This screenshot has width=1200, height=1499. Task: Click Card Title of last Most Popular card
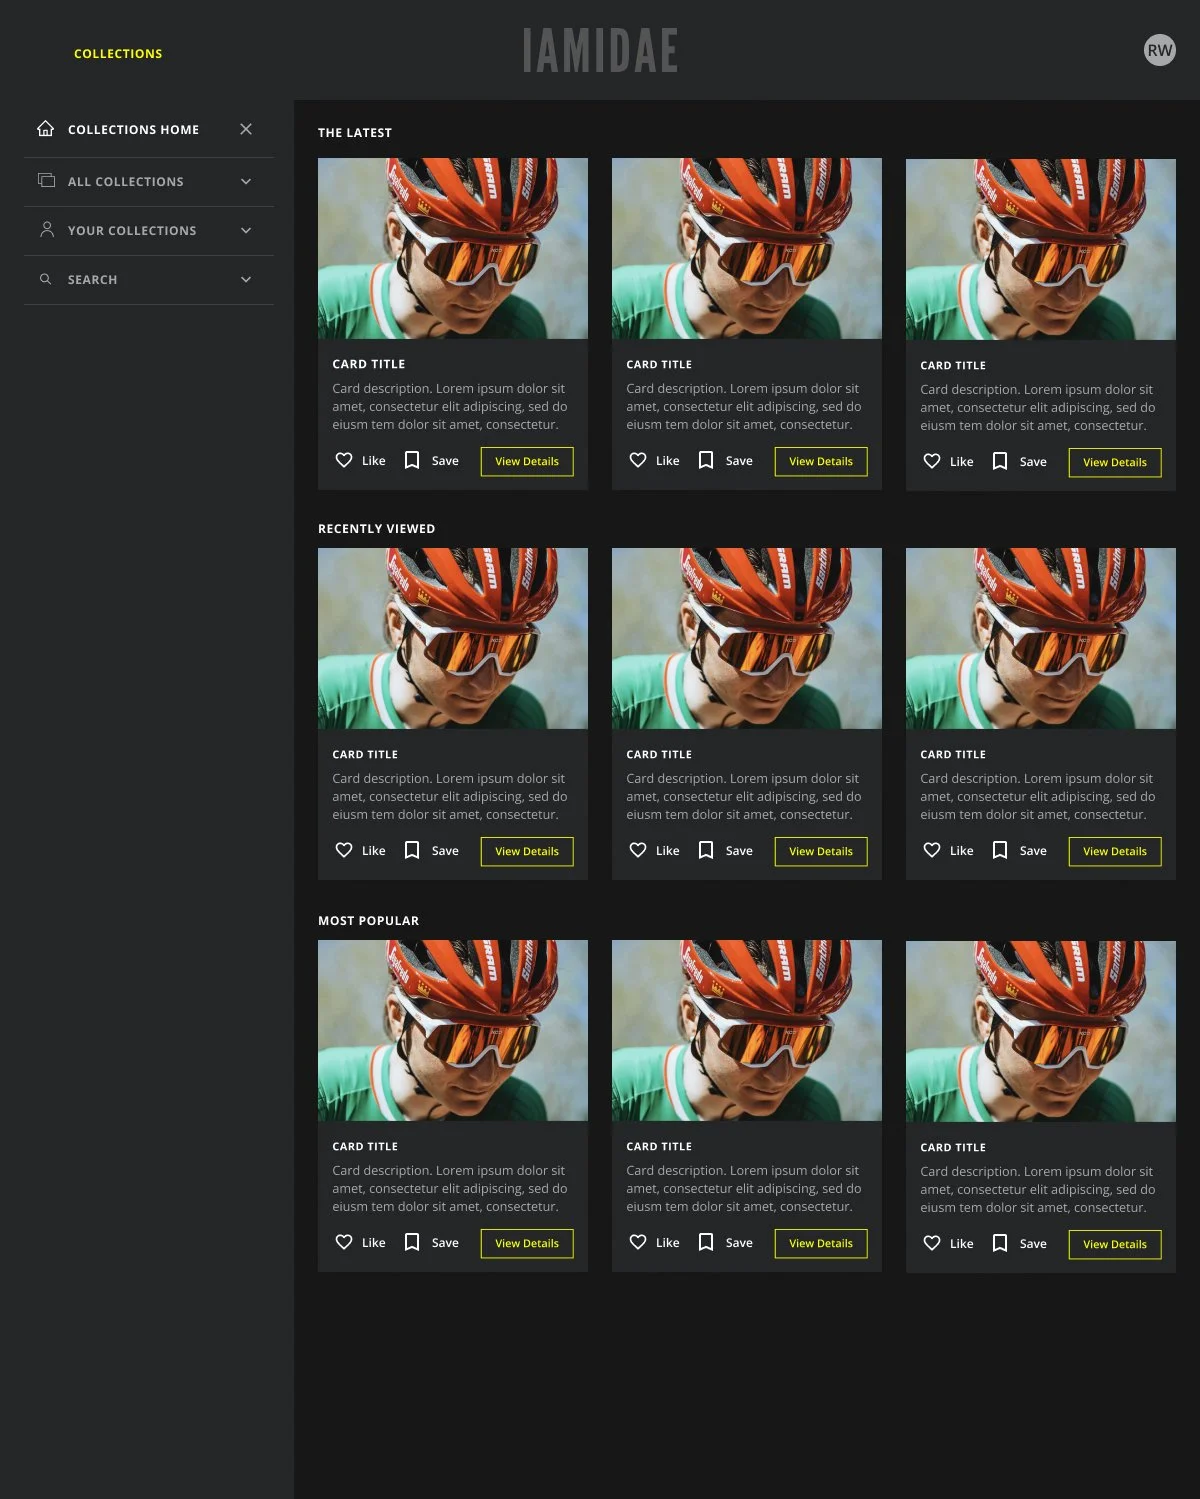pos(953,1147)
